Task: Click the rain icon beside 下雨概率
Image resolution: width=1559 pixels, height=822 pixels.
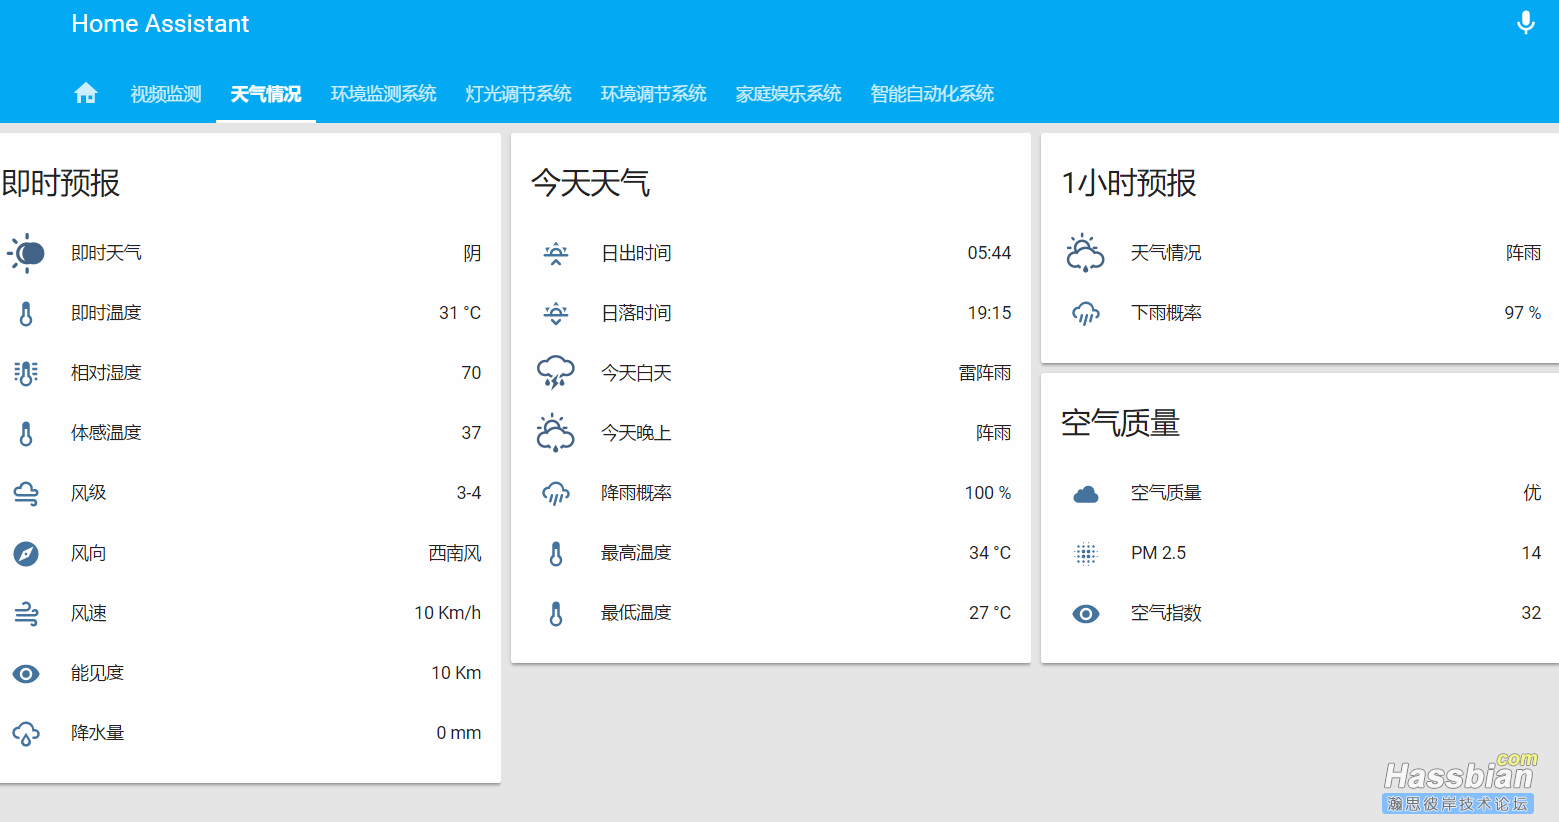Action: tap(1086, 313)
